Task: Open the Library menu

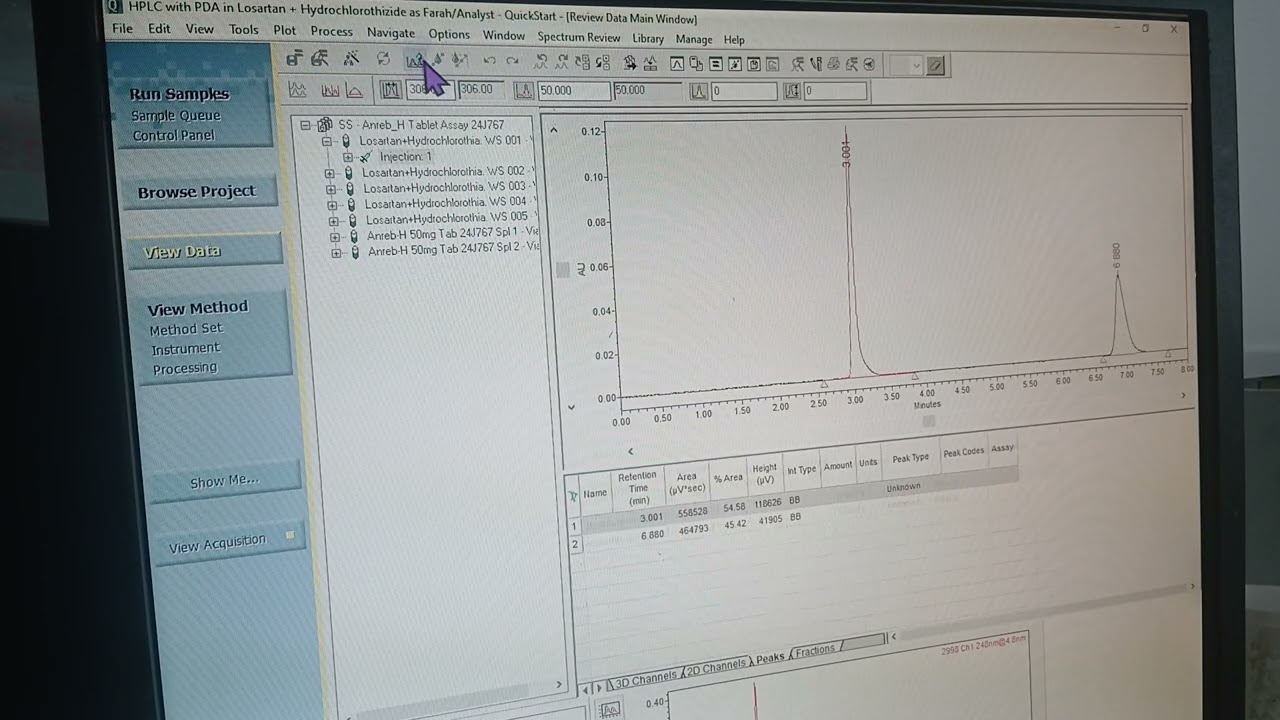Action: pyautogui.click(x=648, y=38)
